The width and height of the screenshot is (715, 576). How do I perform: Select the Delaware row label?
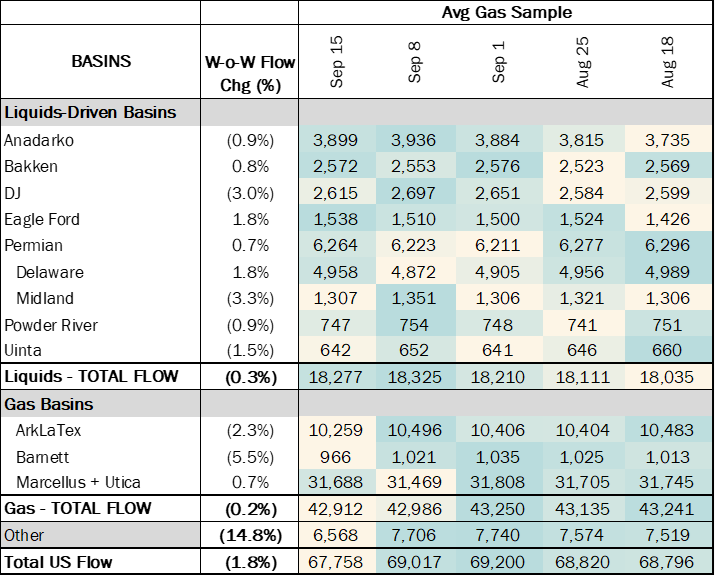(50, 272)
